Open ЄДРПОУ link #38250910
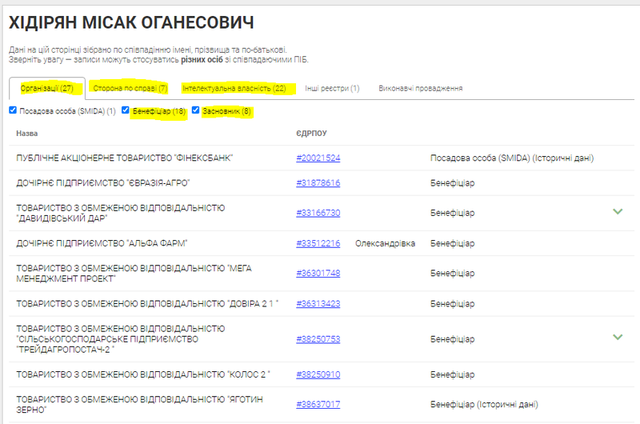Image resolution: width=640 pixels, height=424 pixels. (318, 375)
